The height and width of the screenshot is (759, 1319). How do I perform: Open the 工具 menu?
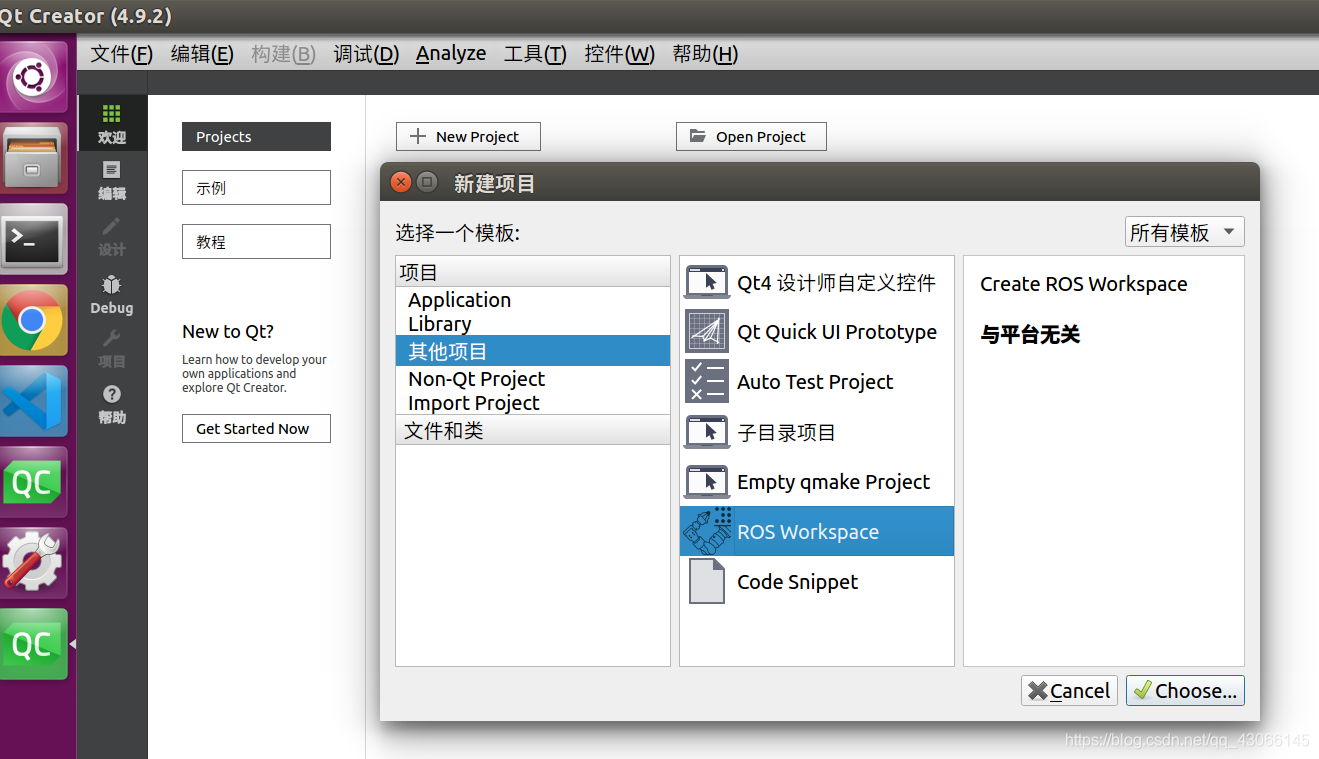(534, 54)
